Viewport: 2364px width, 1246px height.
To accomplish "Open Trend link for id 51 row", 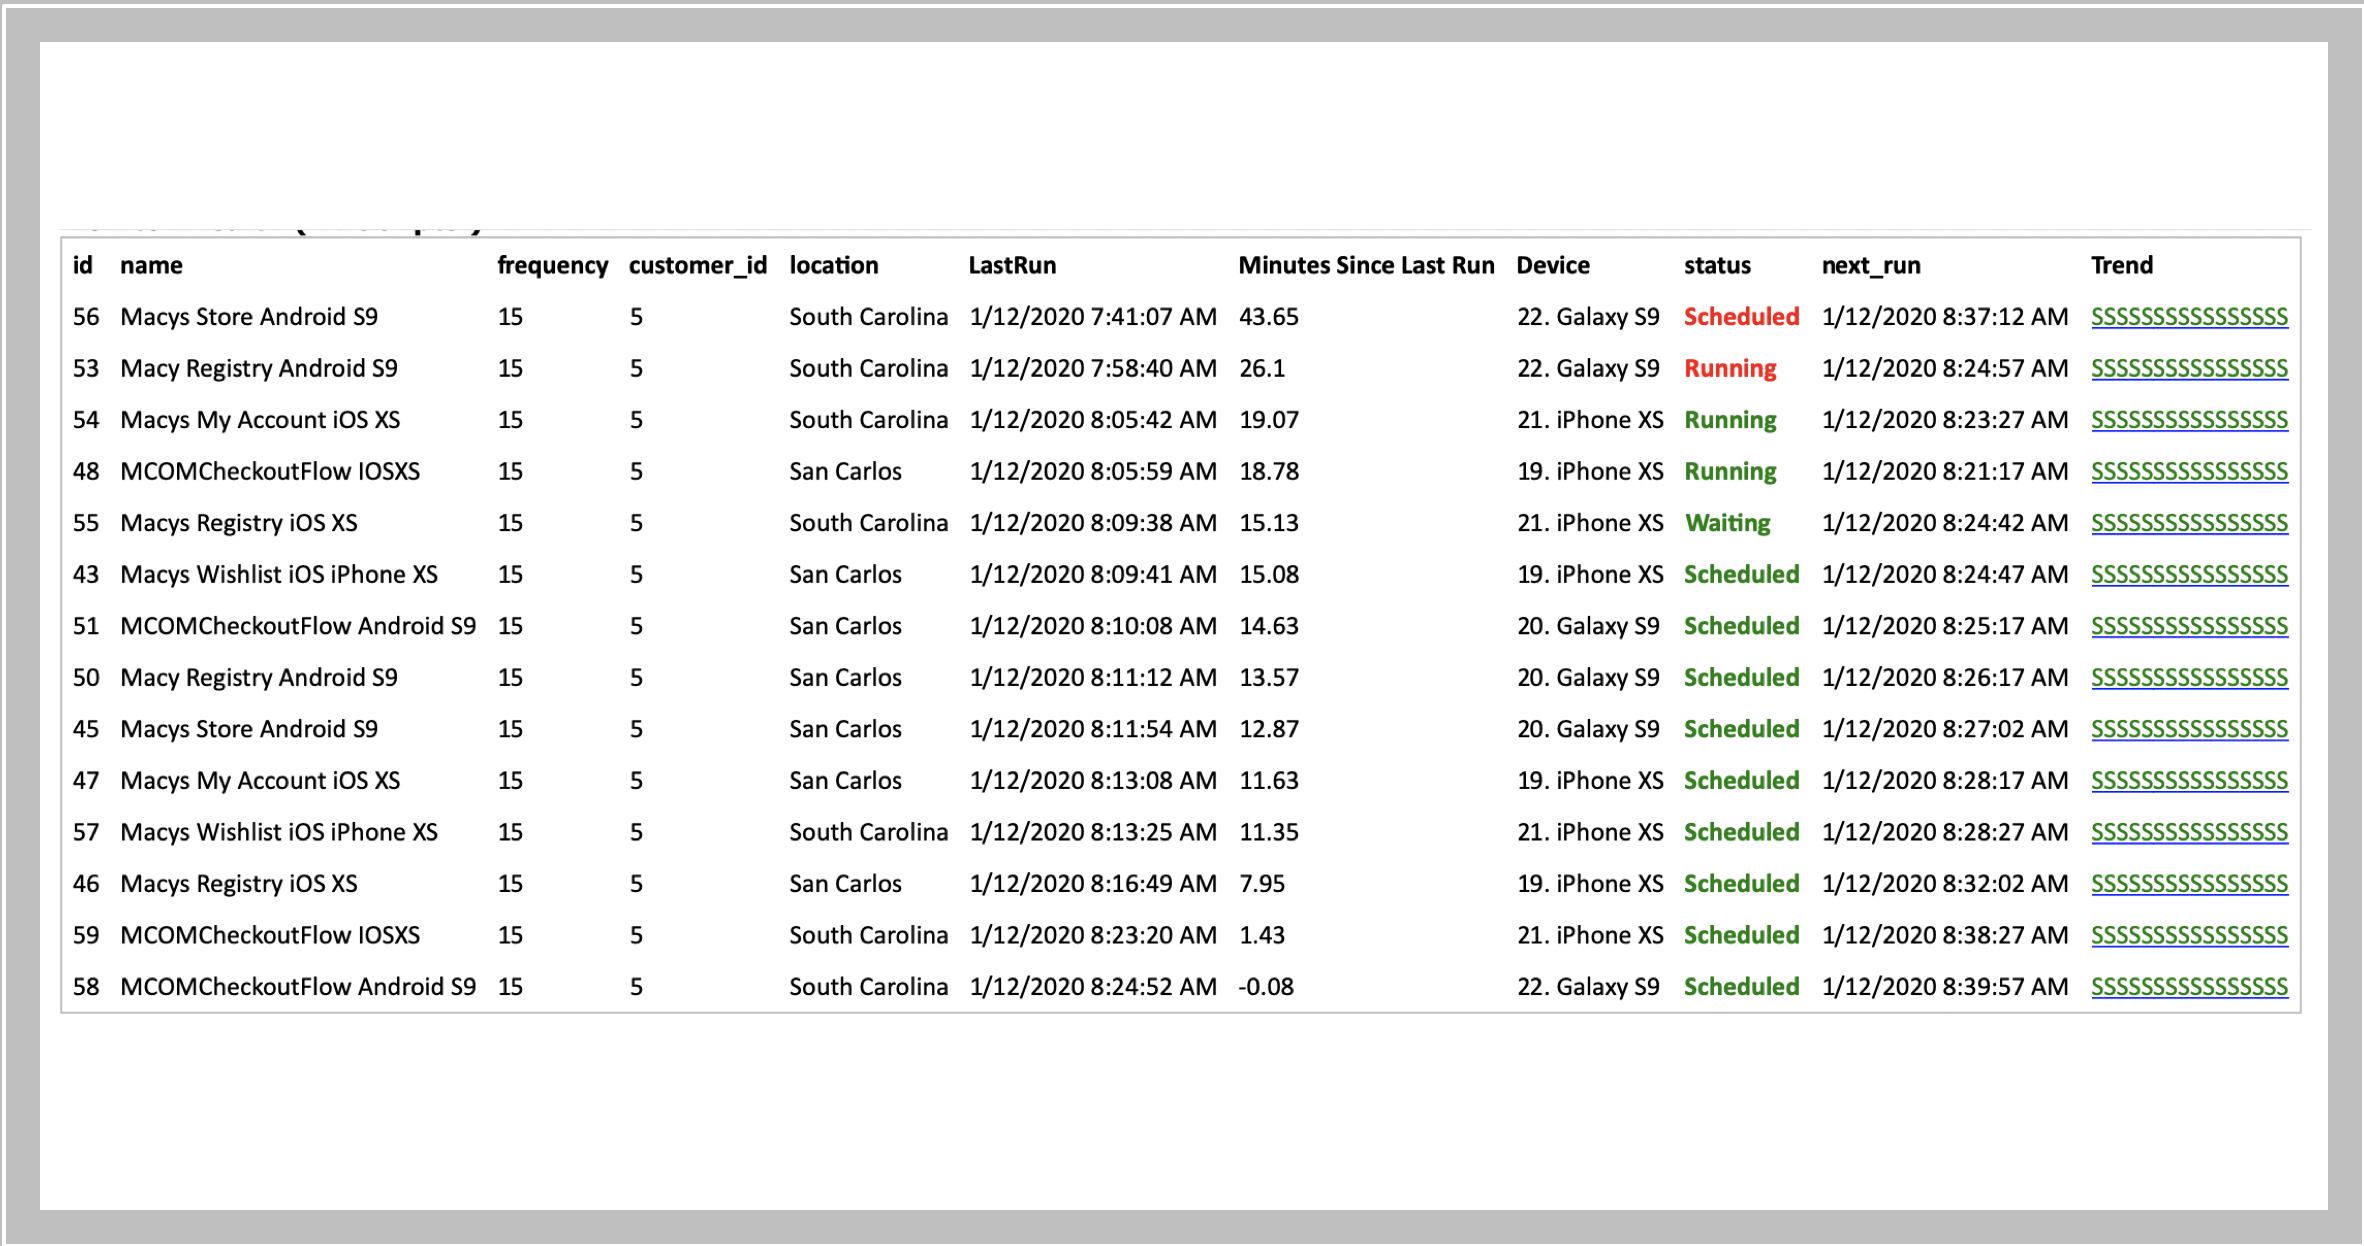I will [2189, 626].
